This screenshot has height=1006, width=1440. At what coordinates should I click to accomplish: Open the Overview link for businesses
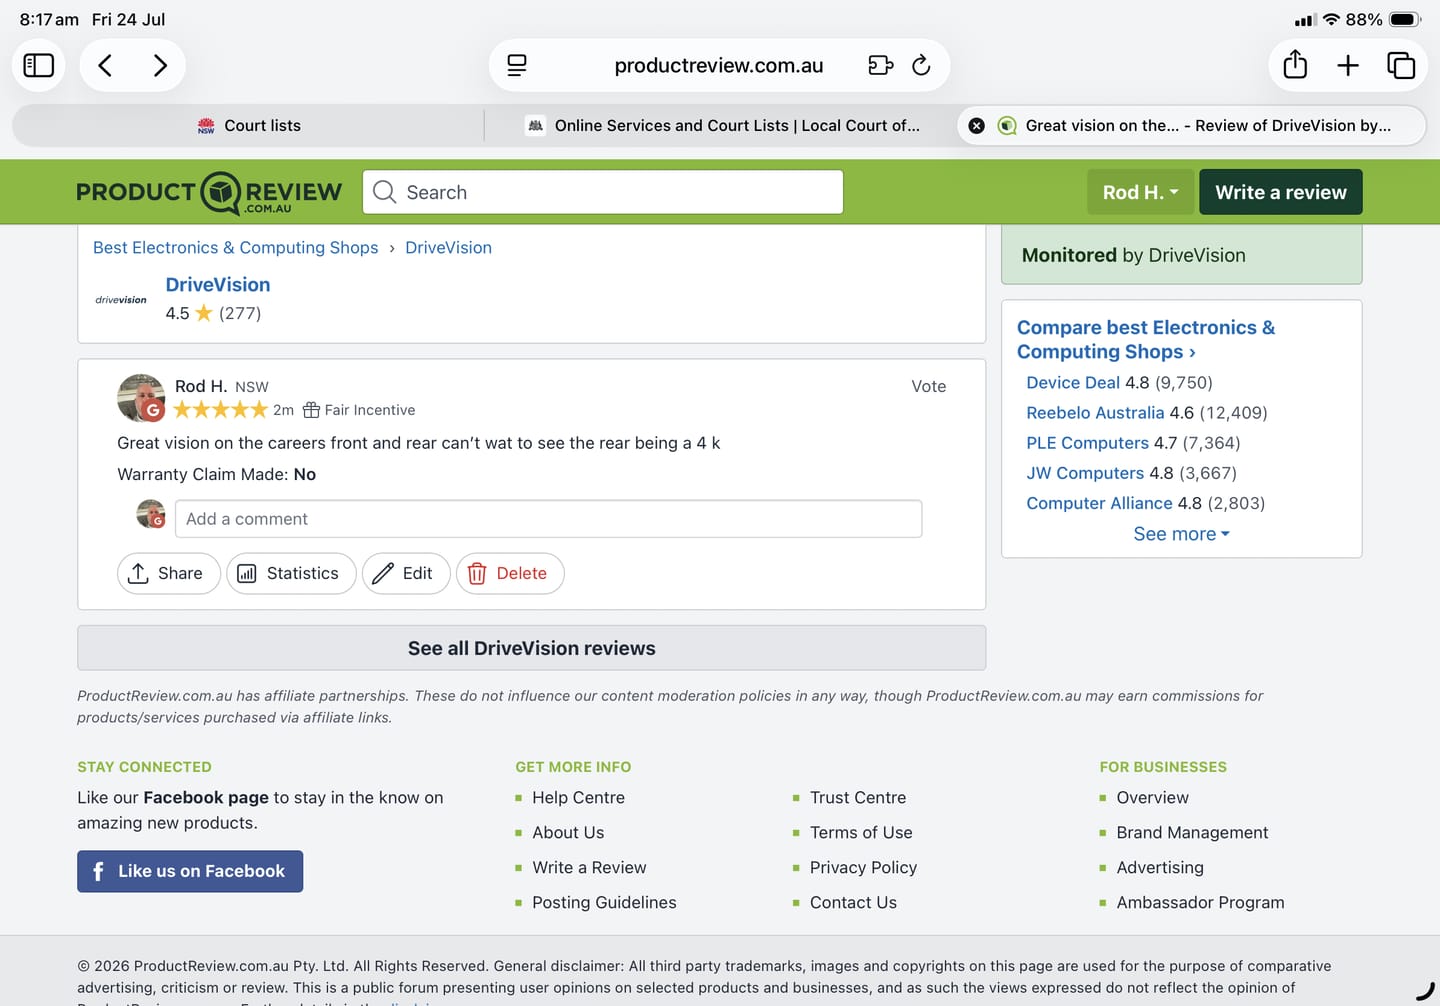(x=1153, y=798)
